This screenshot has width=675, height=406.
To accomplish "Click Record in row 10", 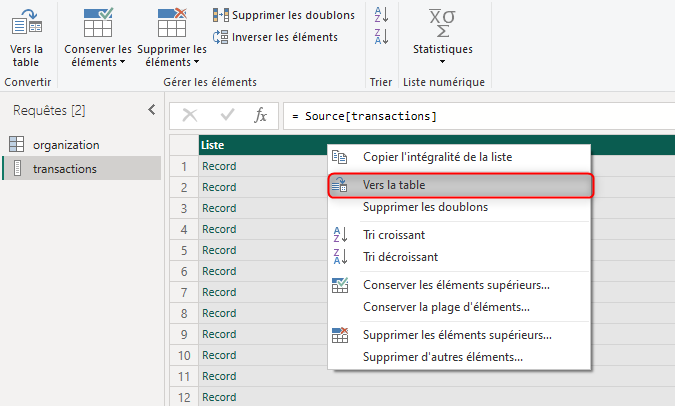I will click(x=219, y=355).
